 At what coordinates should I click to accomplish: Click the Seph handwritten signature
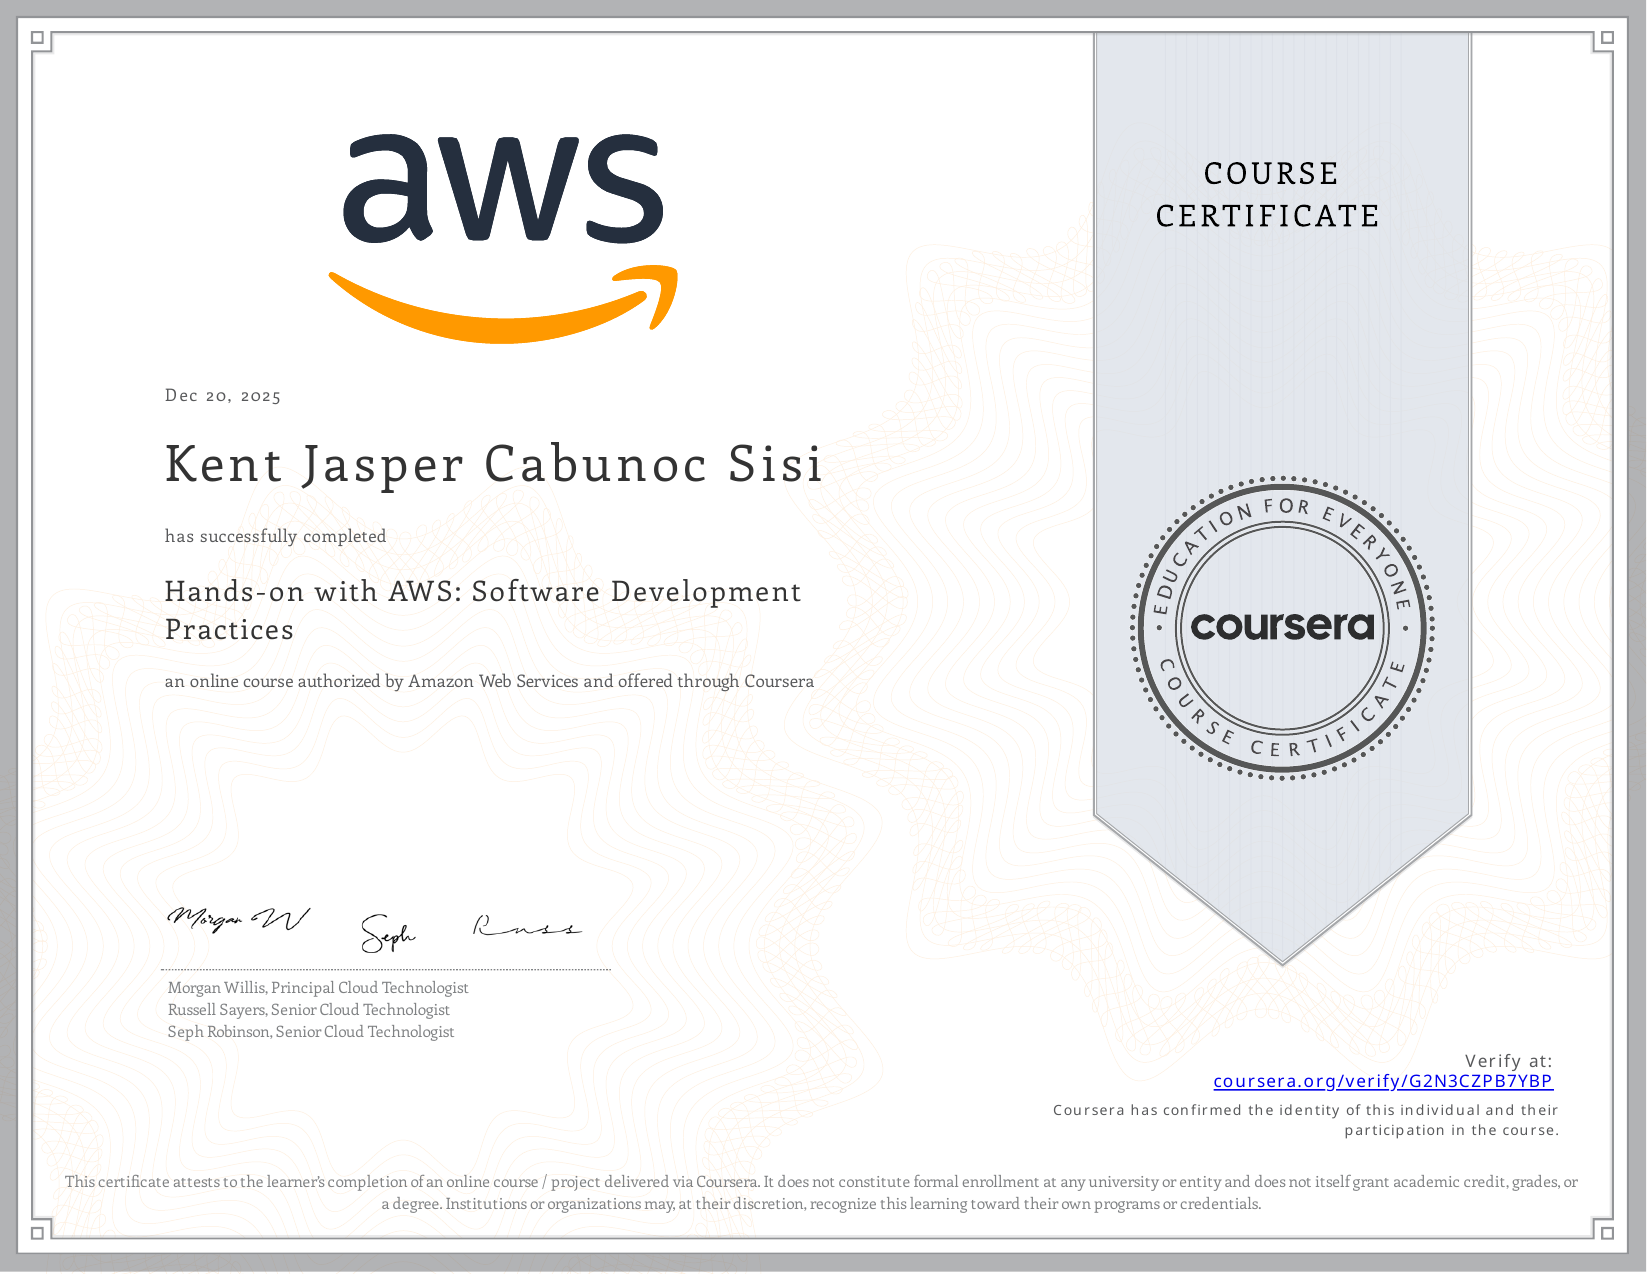click(x=388, y=933)
